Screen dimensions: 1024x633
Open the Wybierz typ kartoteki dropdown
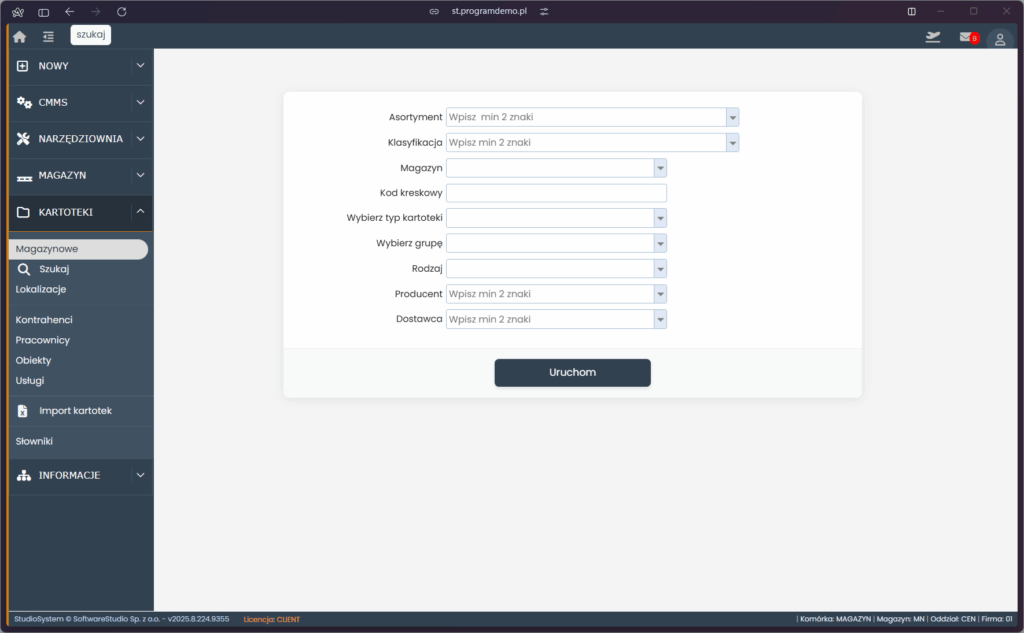click(660, 217)
